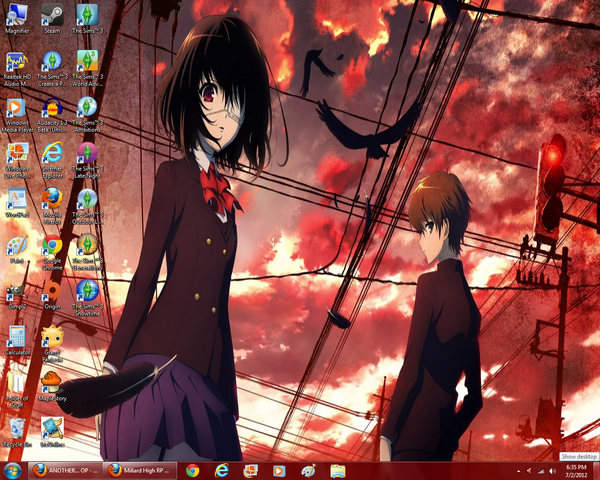Image resolution: width=600 pixels, height=480 pixels.
Task: Switch to Millard High RP Firefox window
Action: (x=140, y=470)
